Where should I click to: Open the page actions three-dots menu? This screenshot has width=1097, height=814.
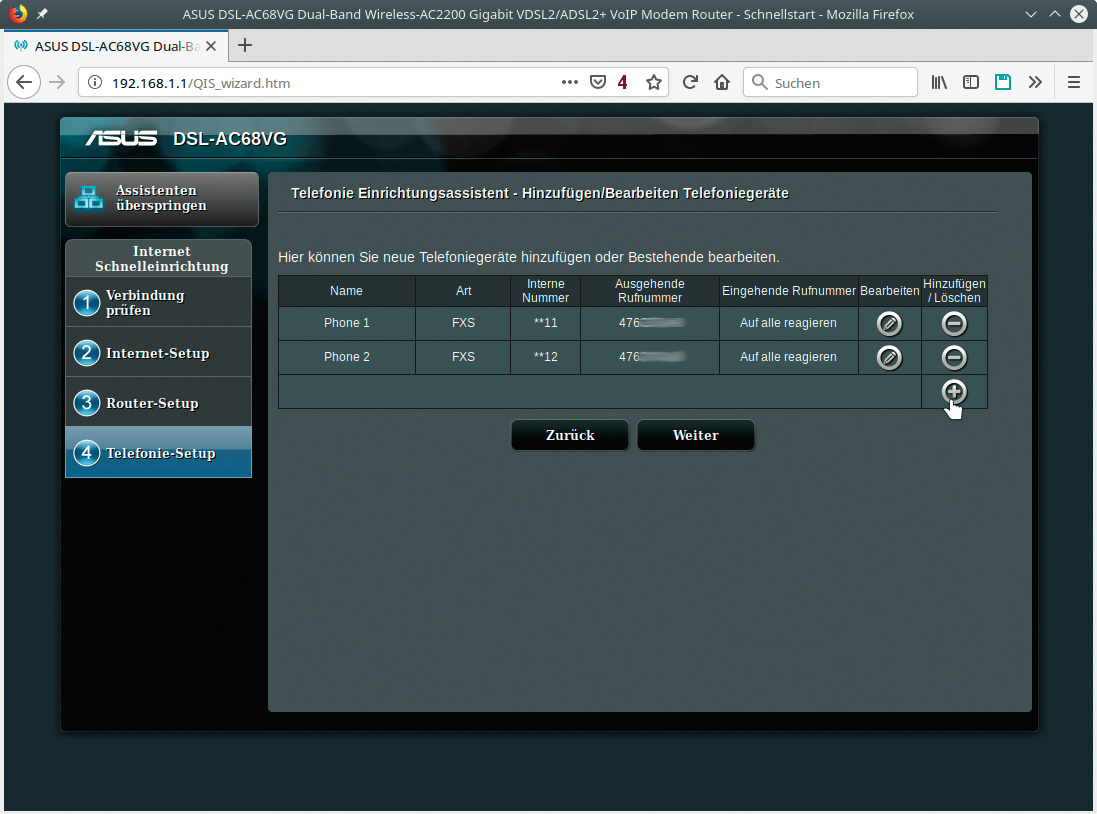pos(569,83)
